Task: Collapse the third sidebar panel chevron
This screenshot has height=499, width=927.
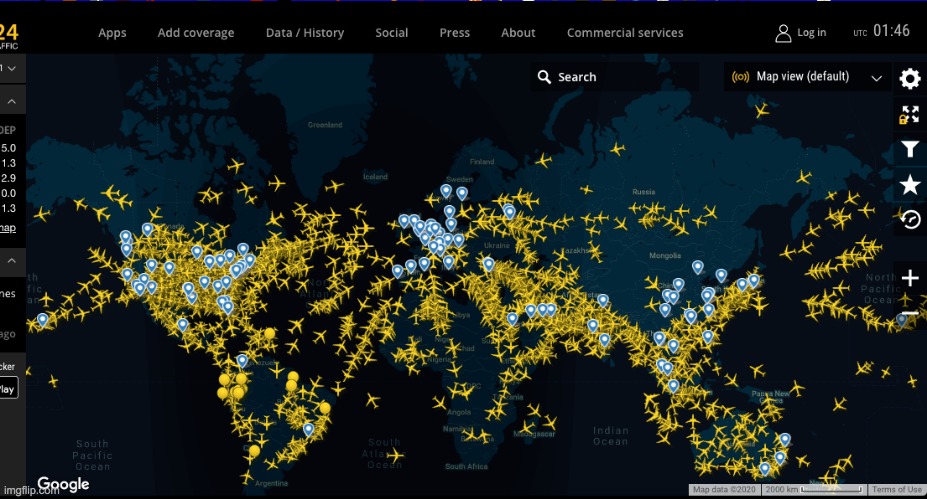Action: pos(12,260)
